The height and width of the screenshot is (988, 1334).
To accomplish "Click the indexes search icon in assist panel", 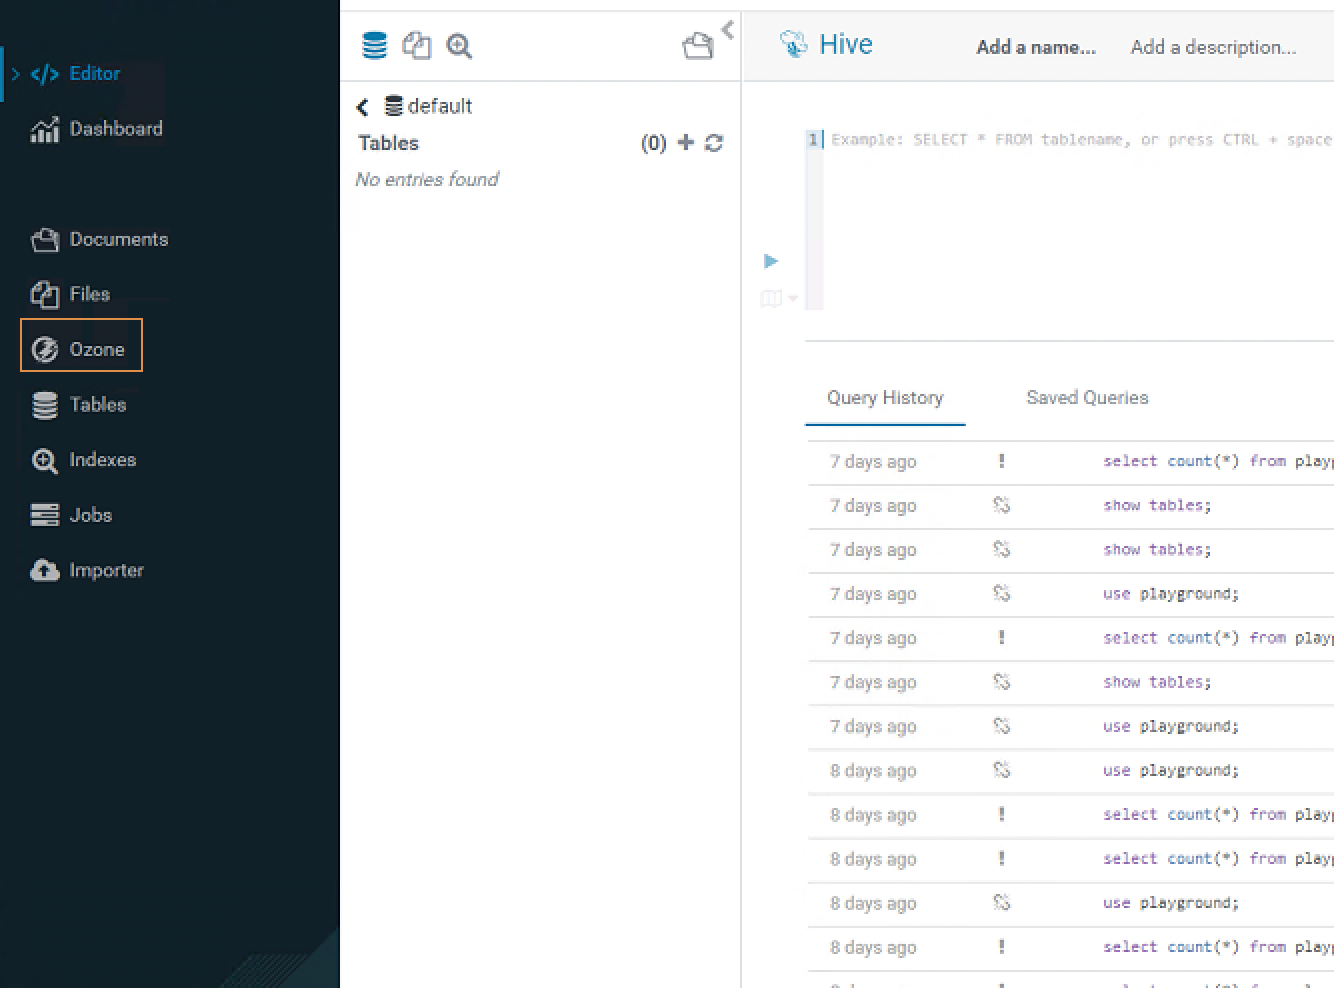I will coord(459,46).
